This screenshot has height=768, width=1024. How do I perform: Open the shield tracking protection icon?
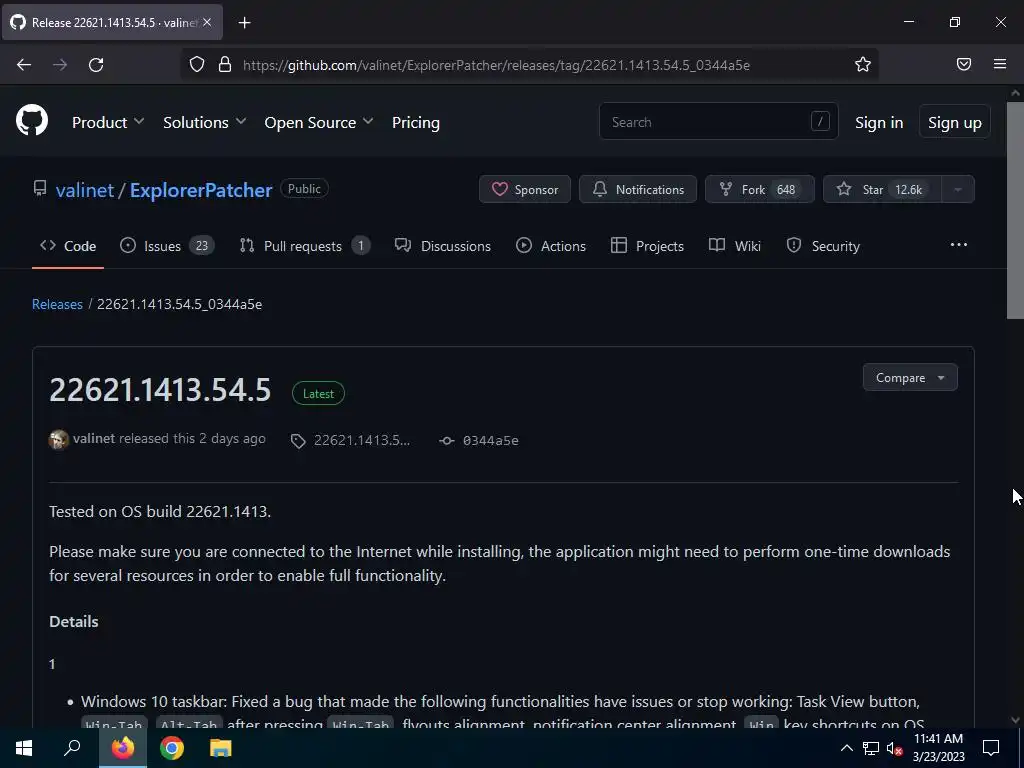coord(197,65)
